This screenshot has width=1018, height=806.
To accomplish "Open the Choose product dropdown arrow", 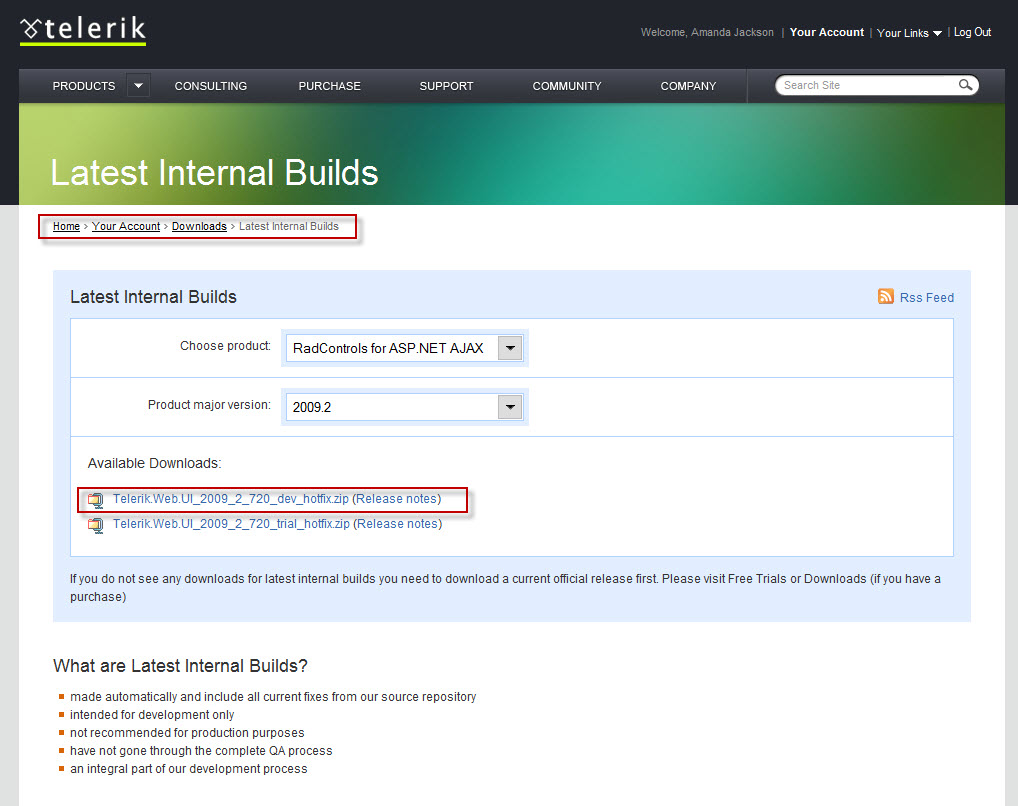I will [510, 348].
